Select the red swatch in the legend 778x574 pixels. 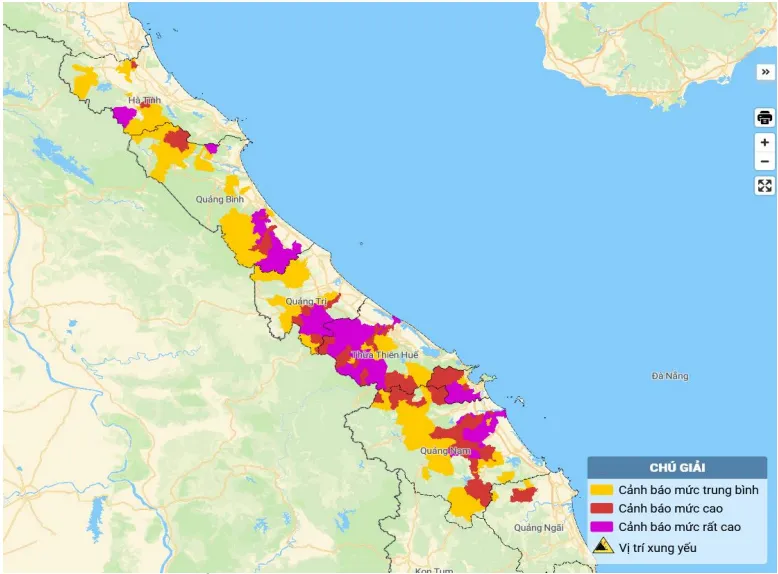point(602,509)
